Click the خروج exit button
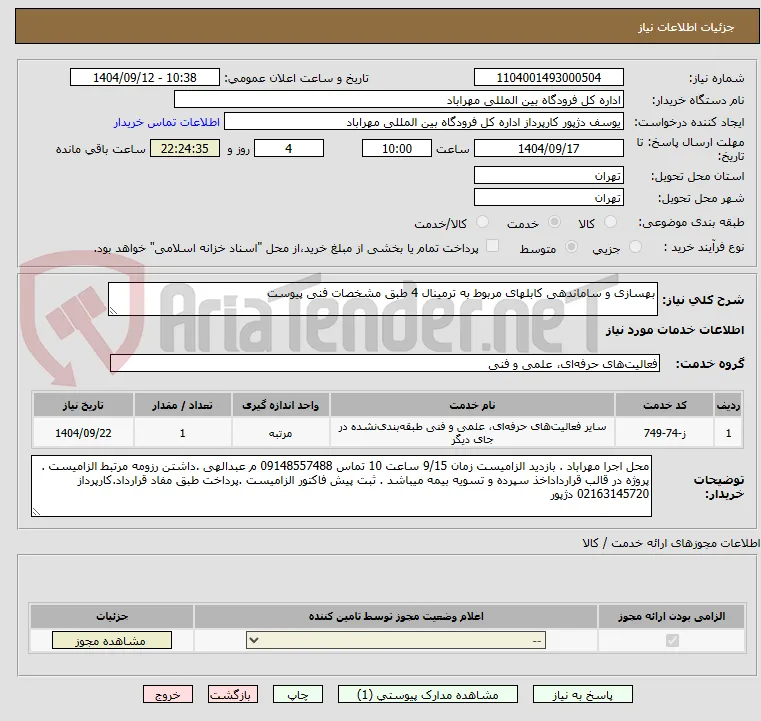The image size is (761, 721). [x=168, y=695]
